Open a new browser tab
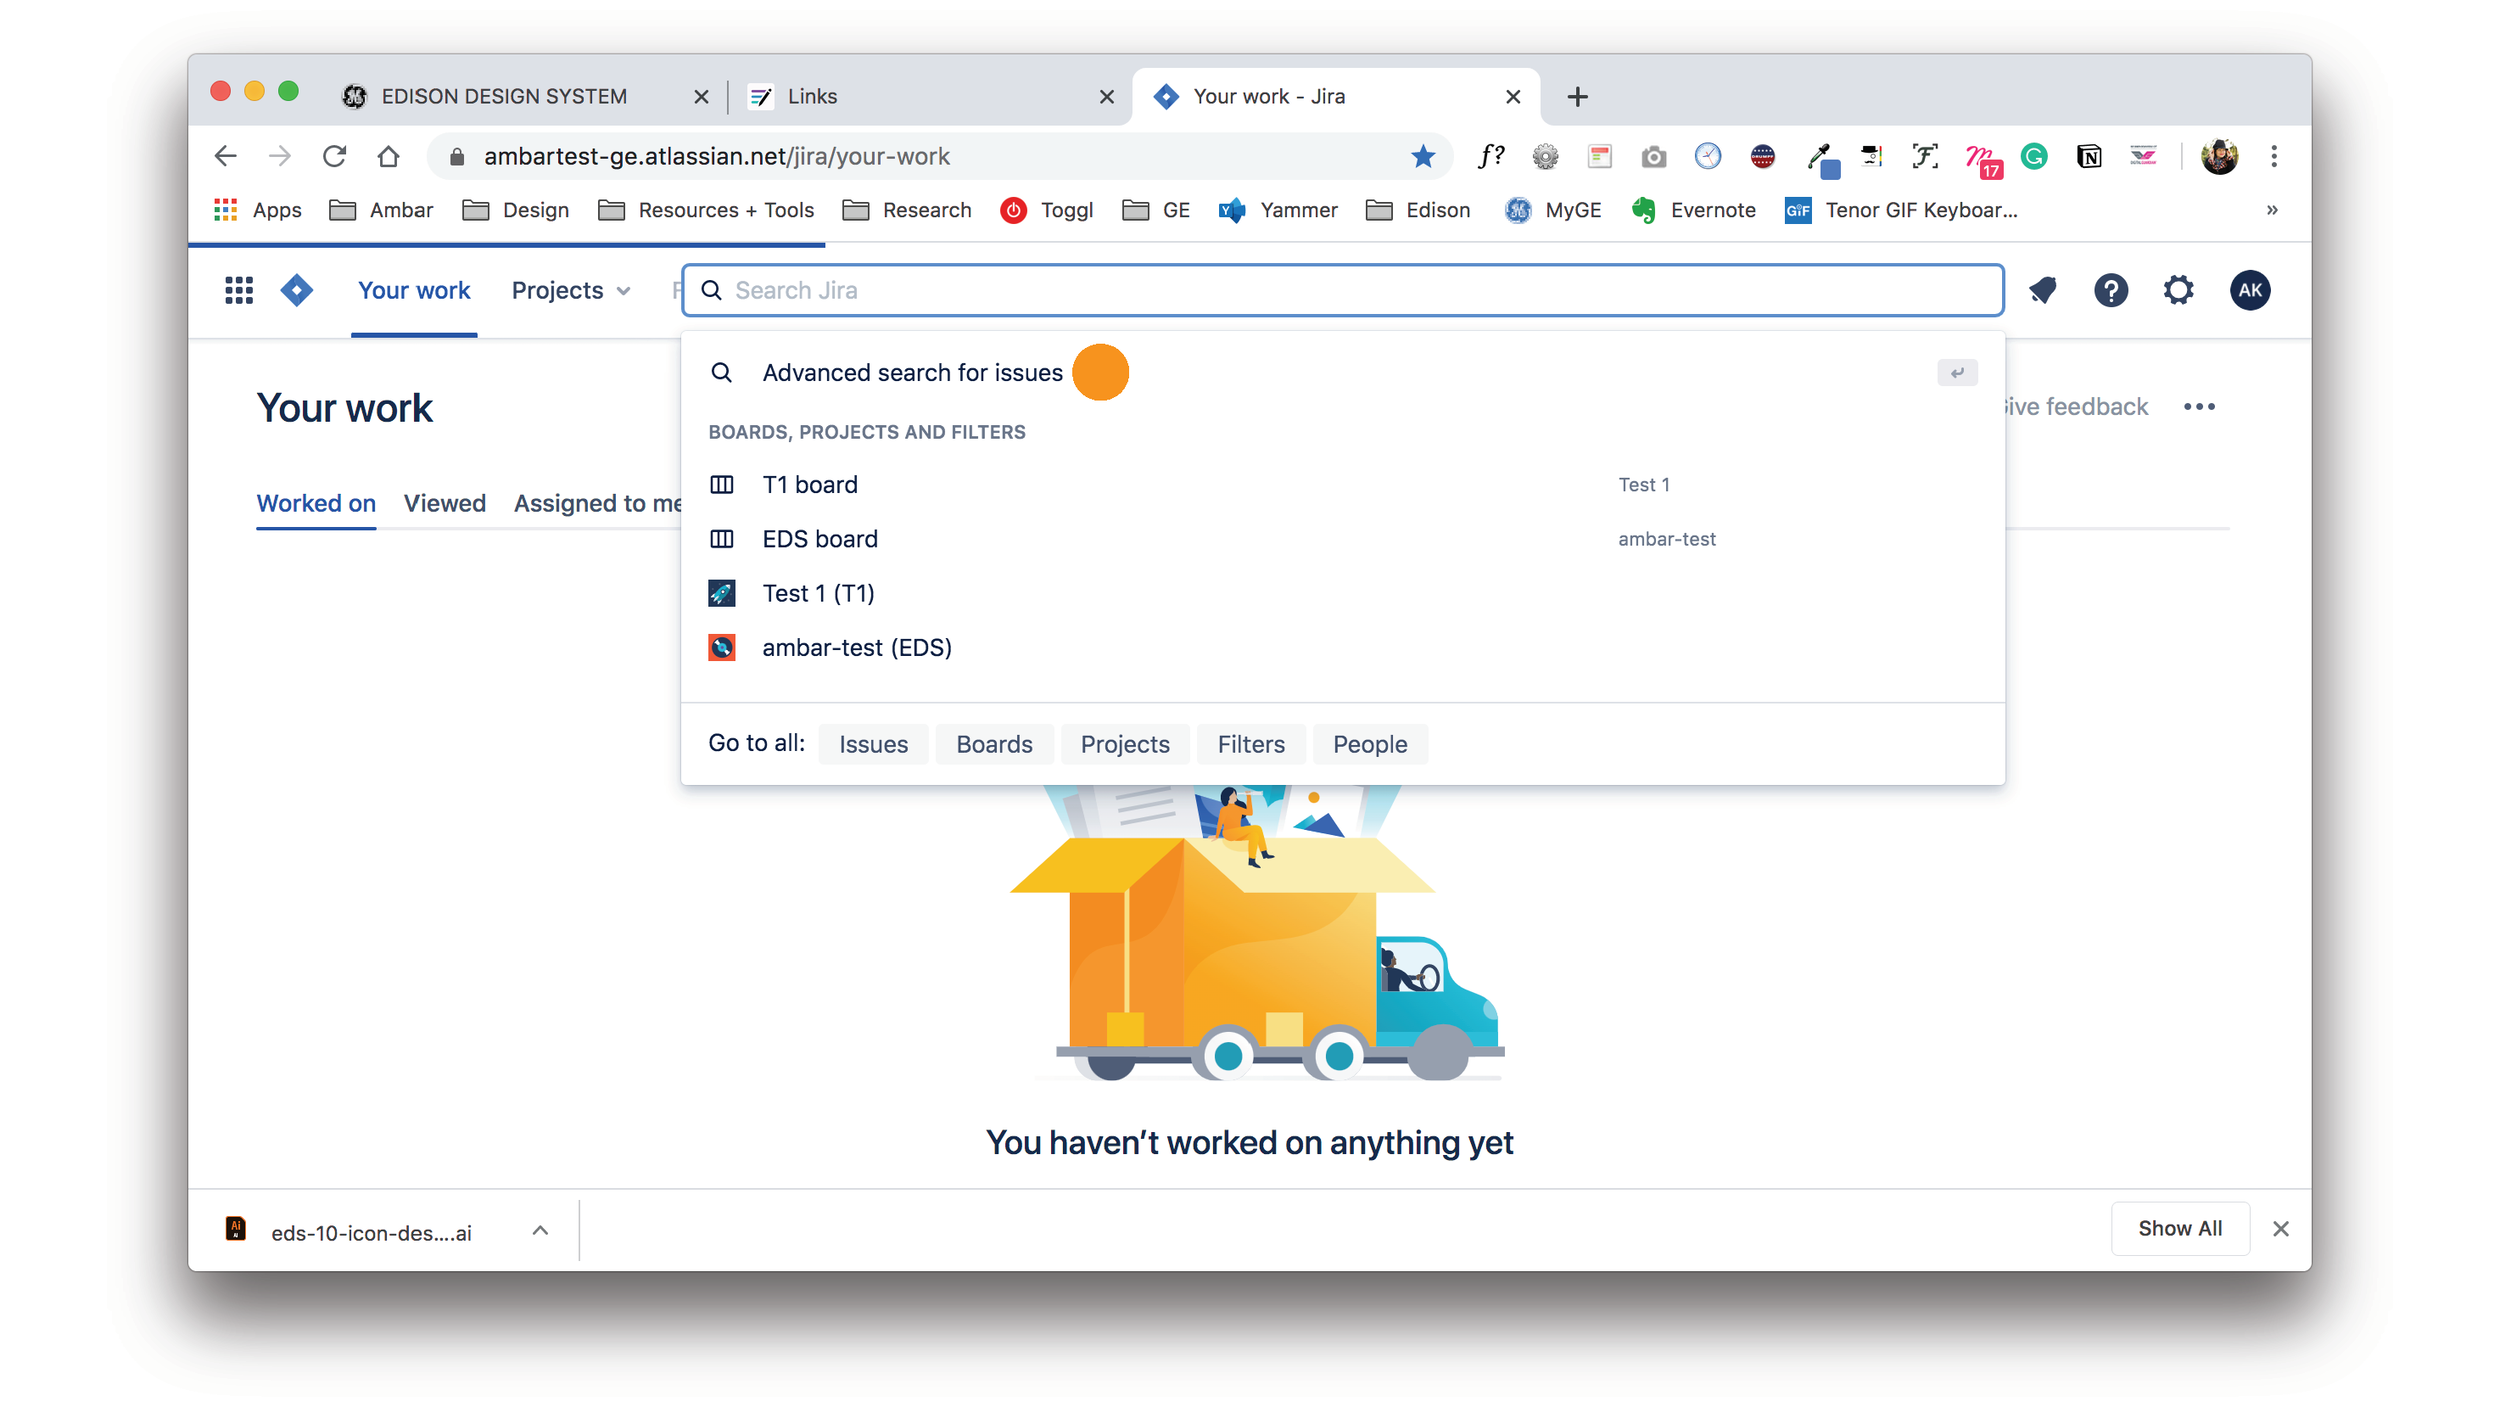The width and height of the screenshot is (2500, 1407). tap(1577, 96)
